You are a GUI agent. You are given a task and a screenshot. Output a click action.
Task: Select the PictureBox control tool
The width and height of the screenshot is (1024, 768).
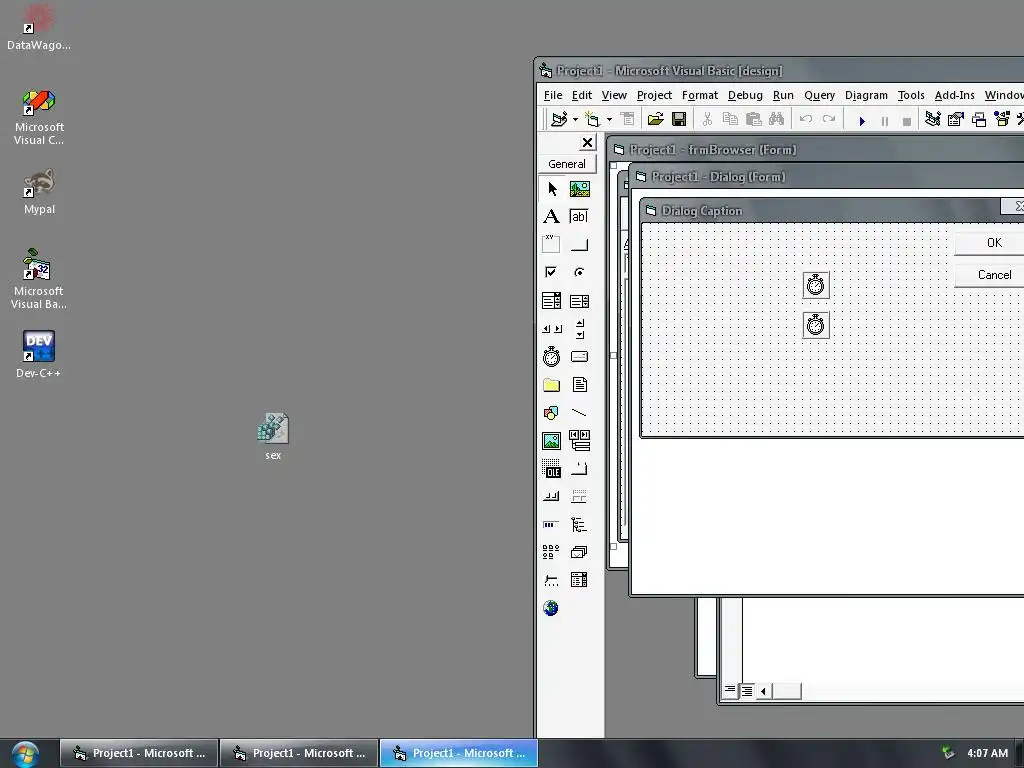coord(579,189)
